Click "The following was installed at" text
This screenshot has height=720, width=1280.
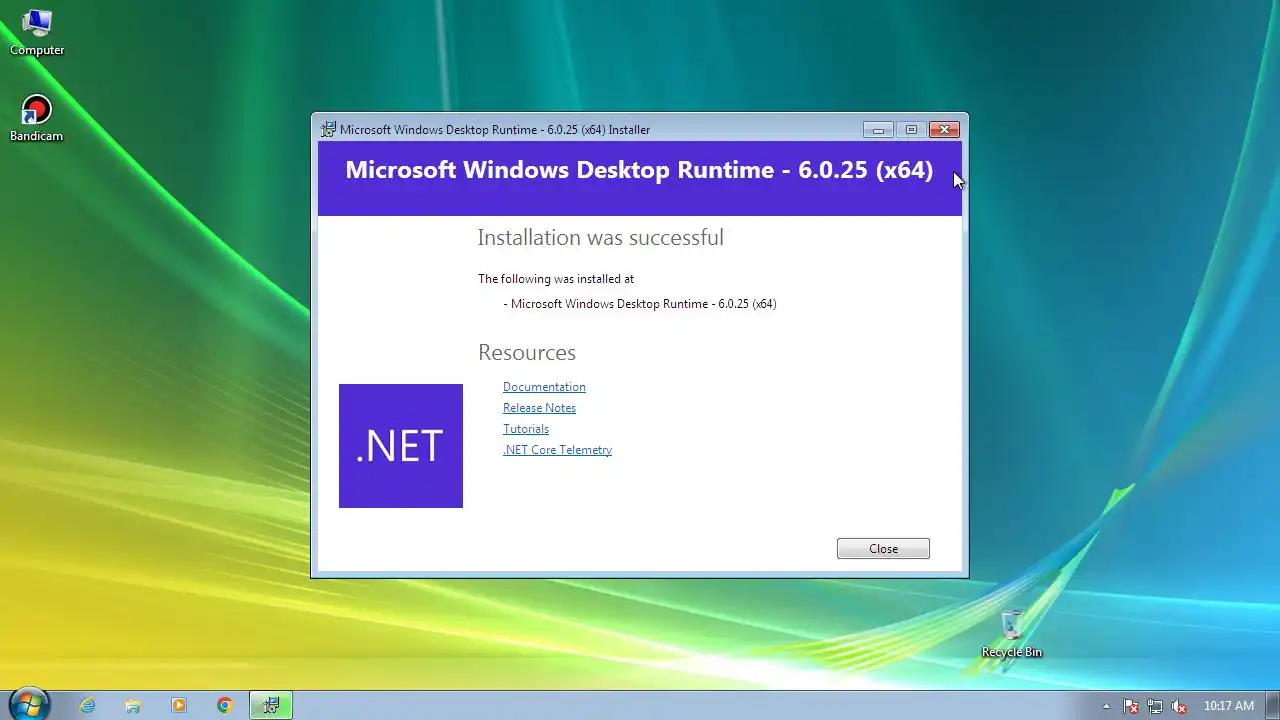(x=556, y=279)
